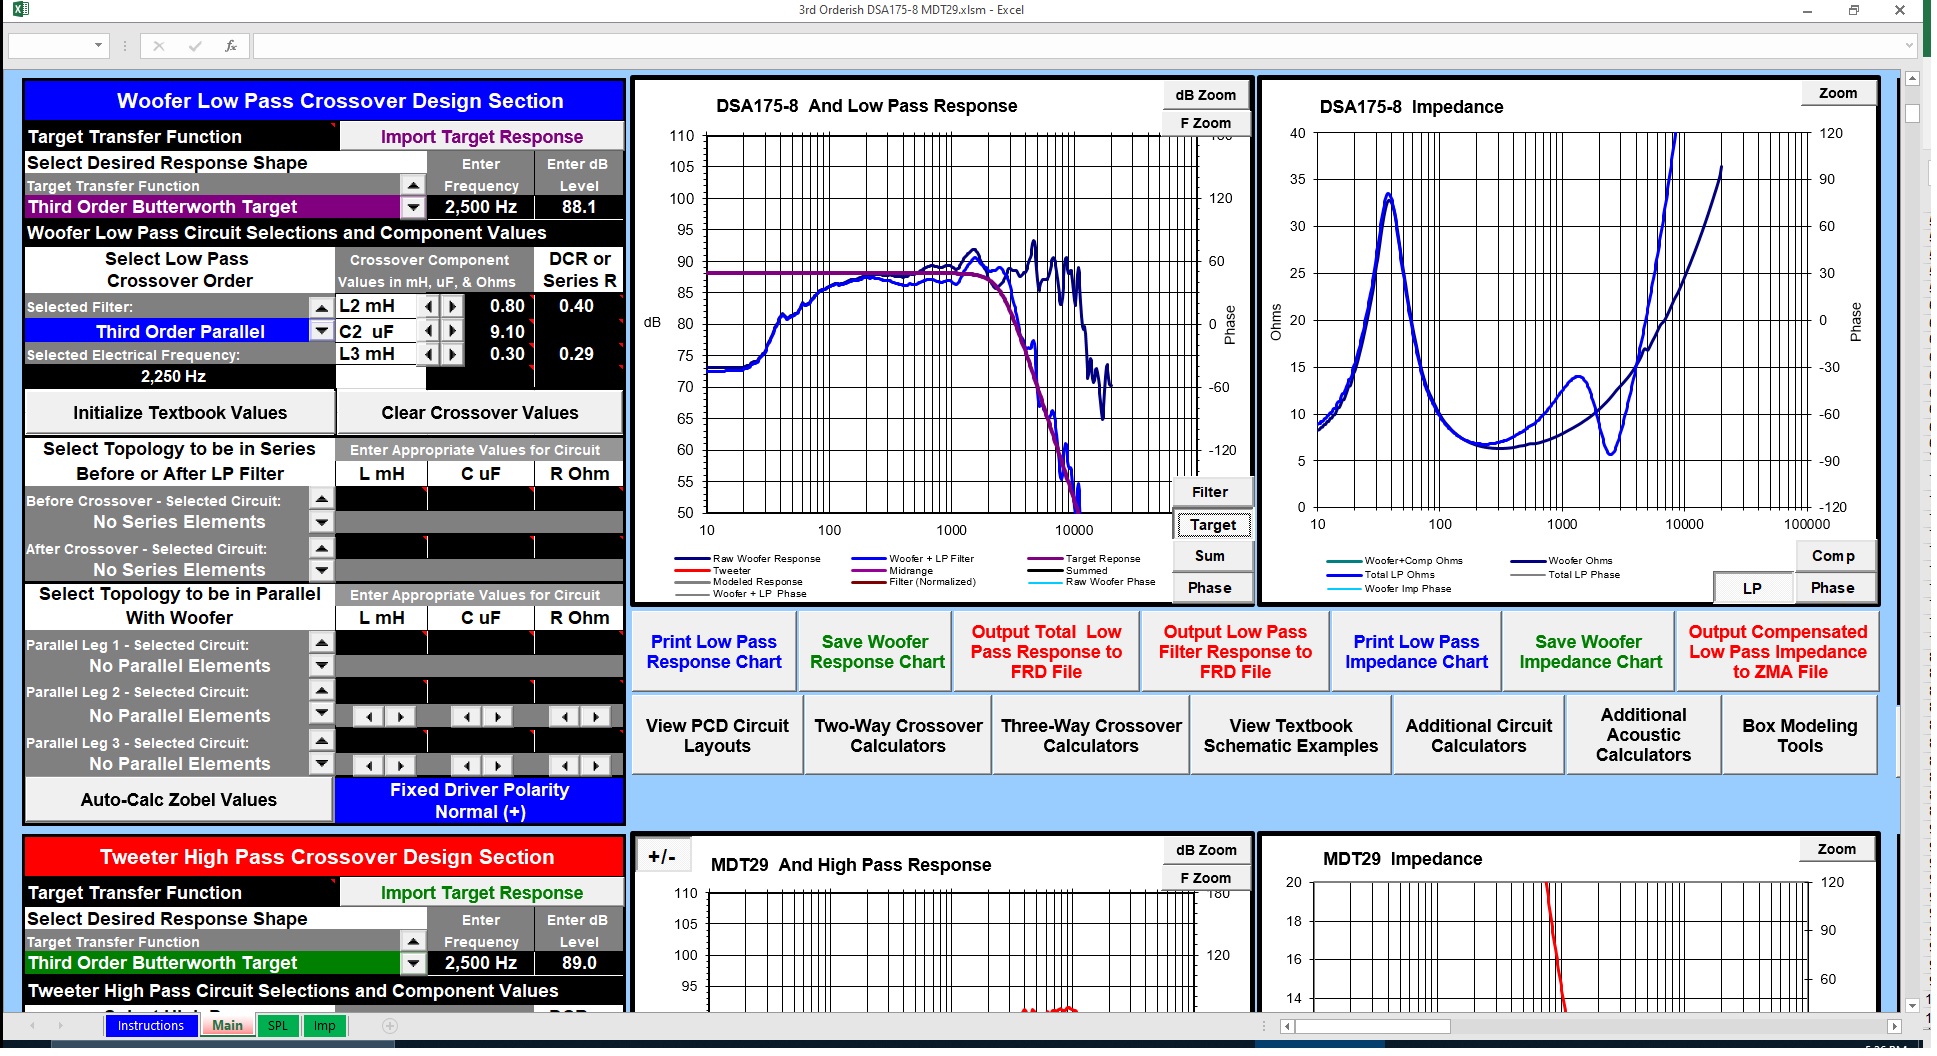Click dB Zoom on MDT29 high pass chart
1937x1056 pixels.
point(1206,850)
